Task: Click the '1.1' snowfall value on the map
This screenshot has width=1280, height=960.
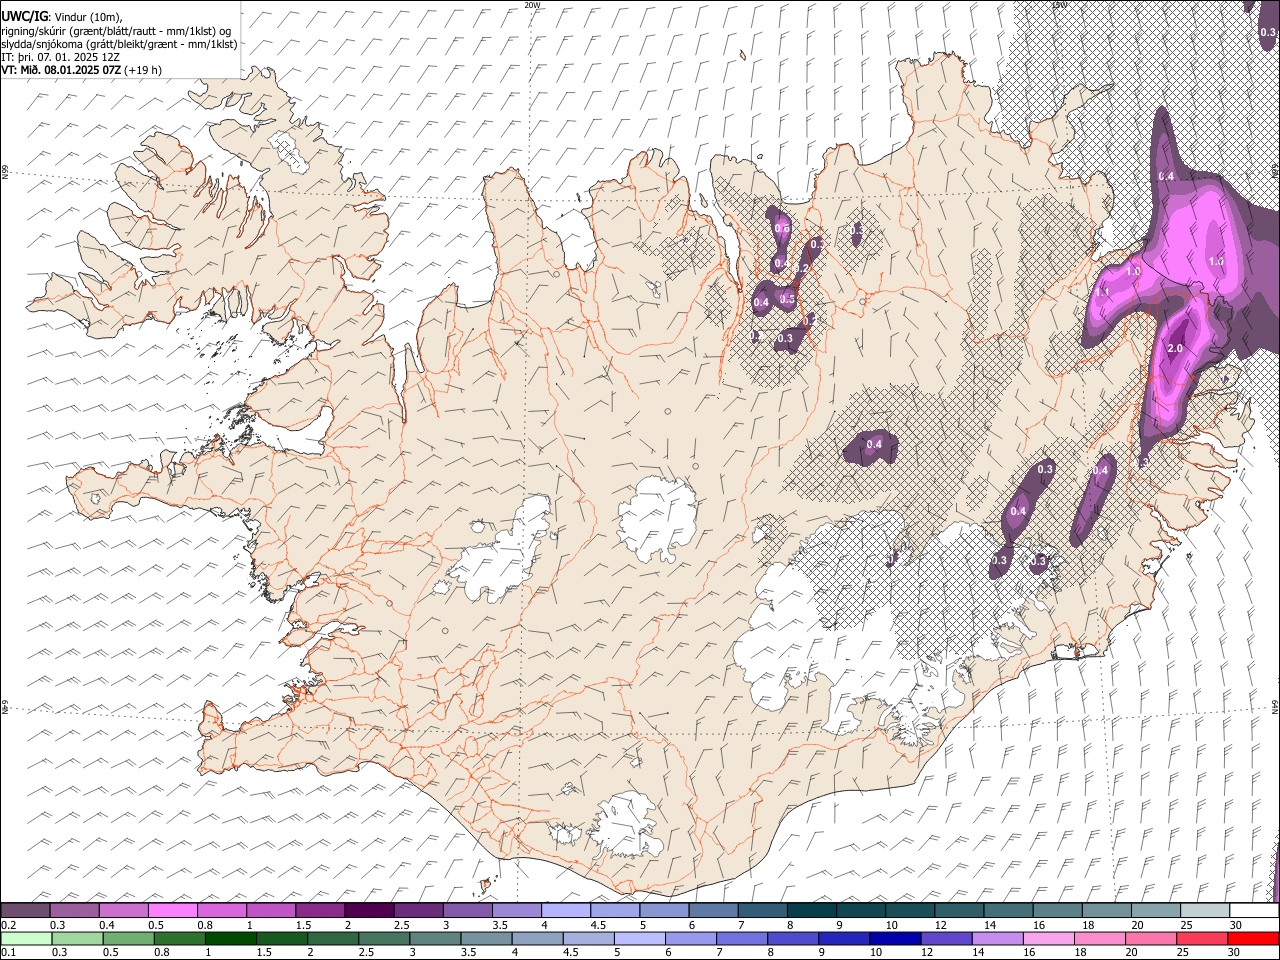Action: (x=1102, y=292)
